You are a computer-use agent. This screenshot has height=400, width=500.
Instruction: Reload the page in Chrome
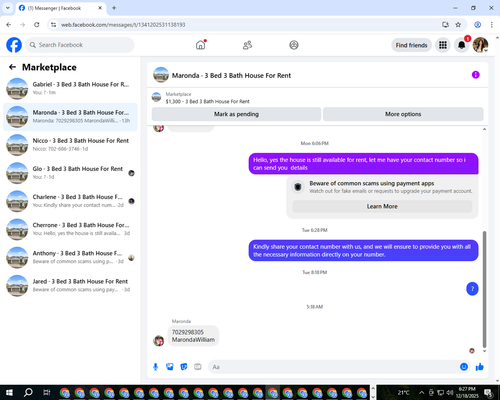click(37, 25)
